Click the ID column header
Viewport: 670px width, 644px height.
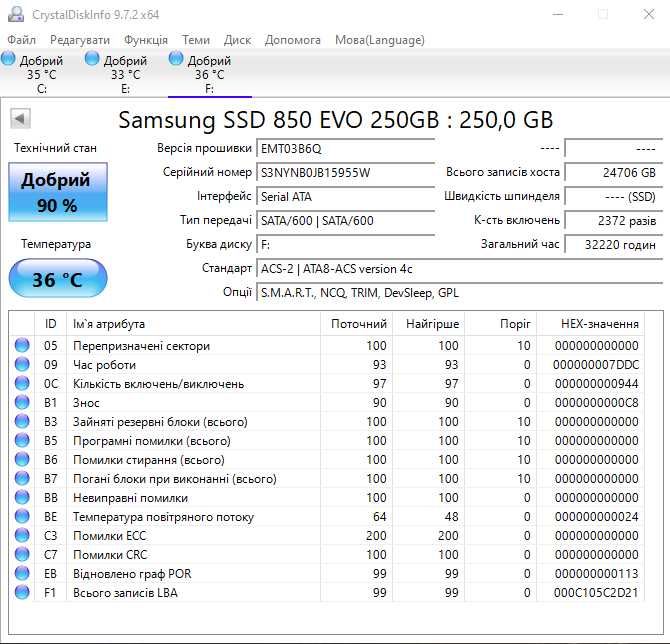pyautogui.click(x=50, y=323)
